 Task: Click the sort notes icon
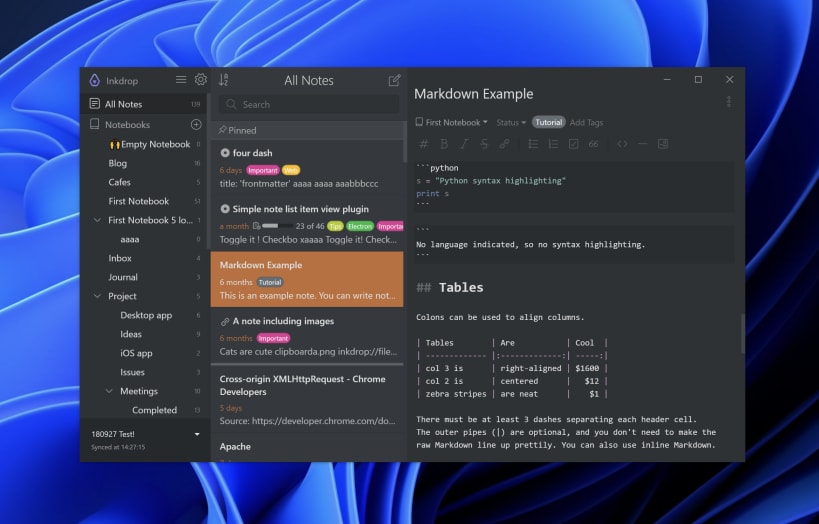224,80
